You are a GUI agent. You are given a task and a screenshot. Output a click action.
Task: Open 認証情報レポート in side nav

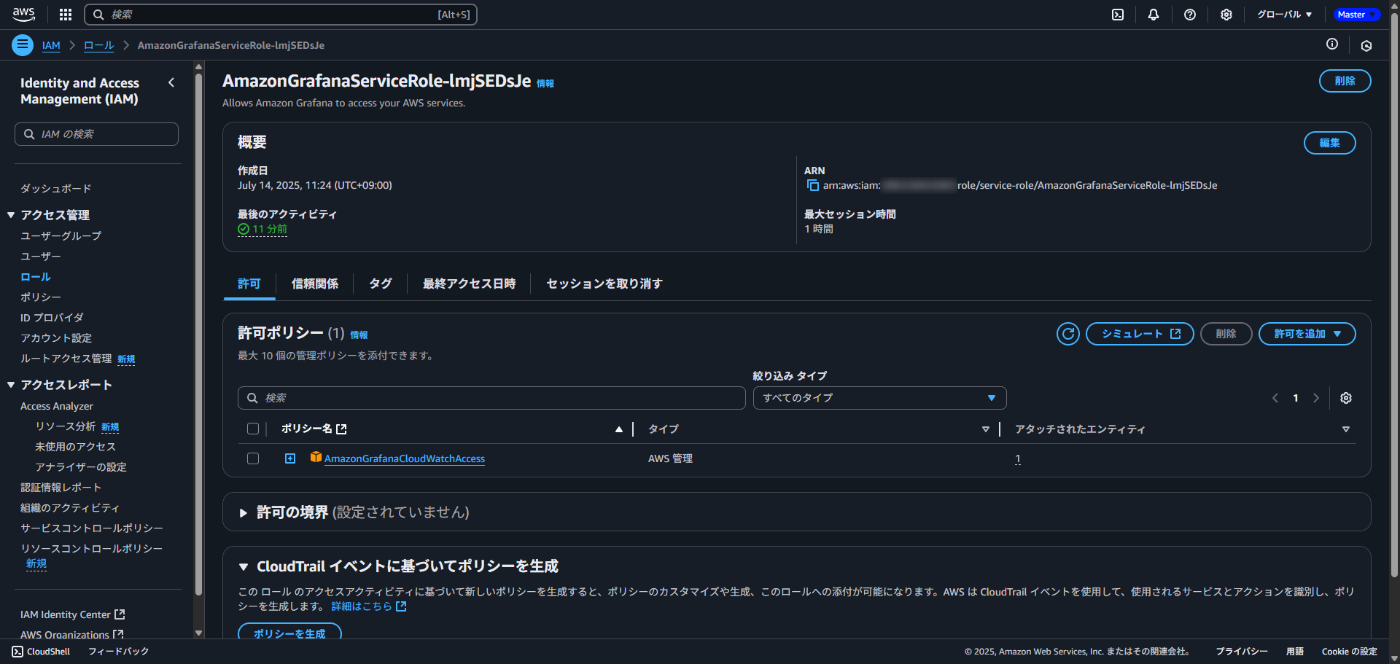pos(61,487)
